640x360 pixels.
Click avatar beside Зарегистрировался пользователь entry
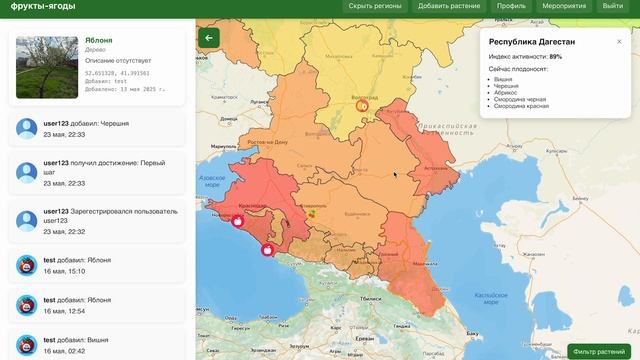pyautogui.click(x=27, y=221)
